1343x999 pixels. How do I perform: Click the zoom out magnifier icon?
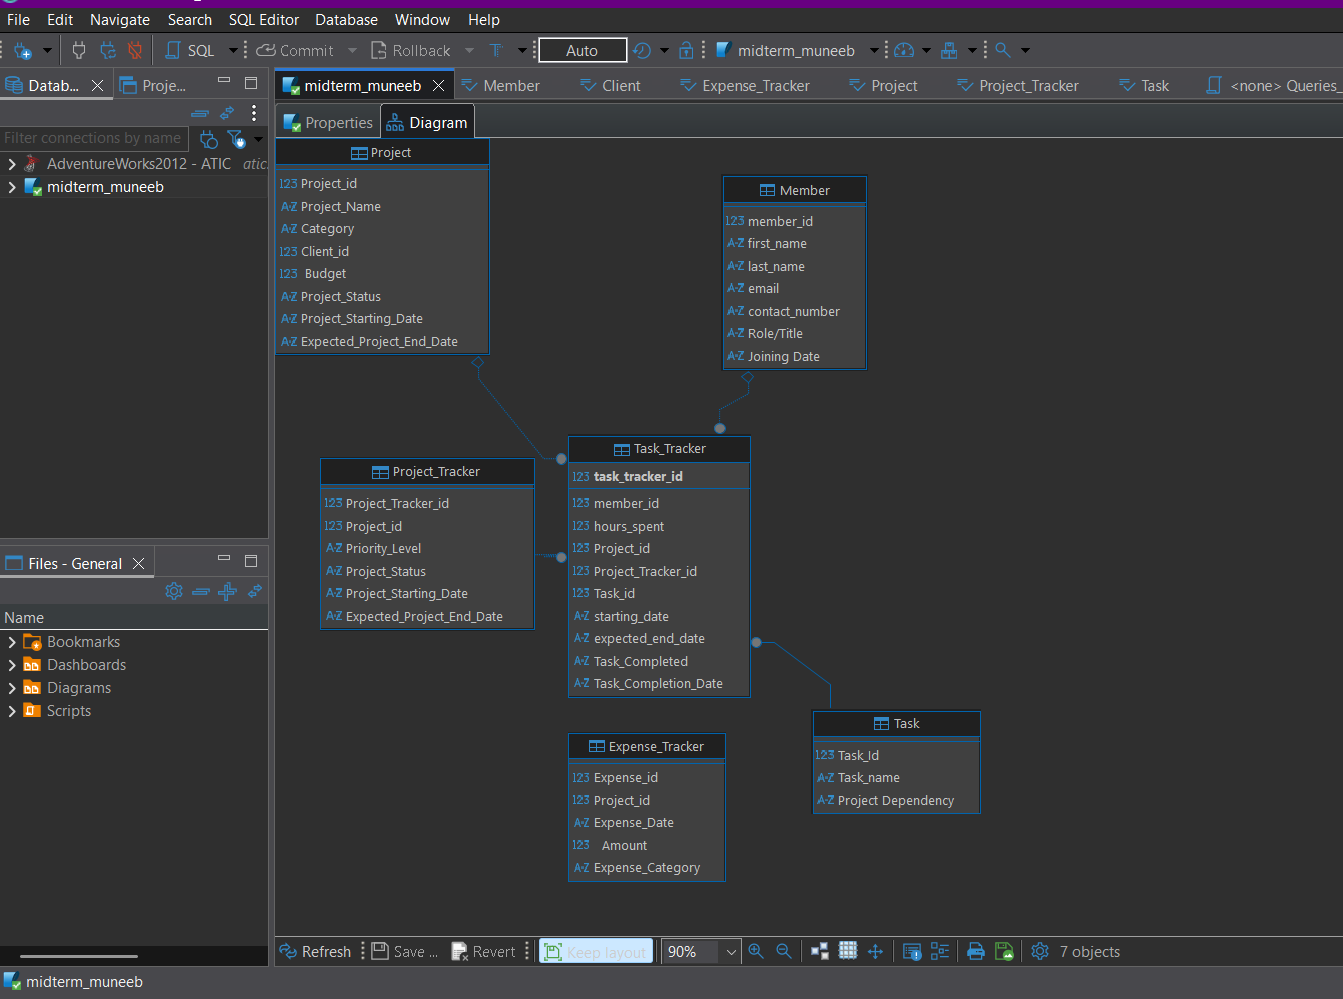(x=784, y=951)
